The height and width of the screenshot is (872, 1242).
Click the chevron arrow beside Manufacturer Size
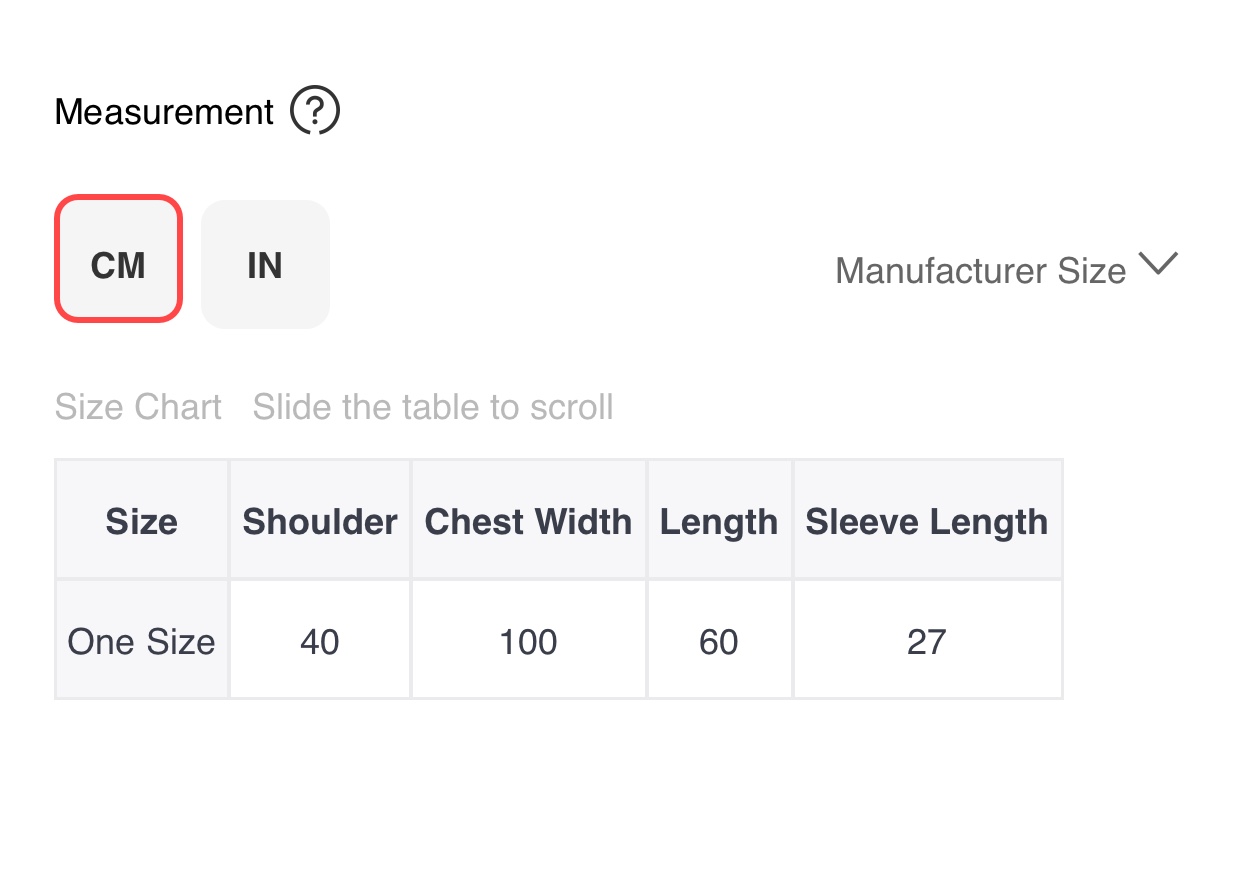[1159, 264]
